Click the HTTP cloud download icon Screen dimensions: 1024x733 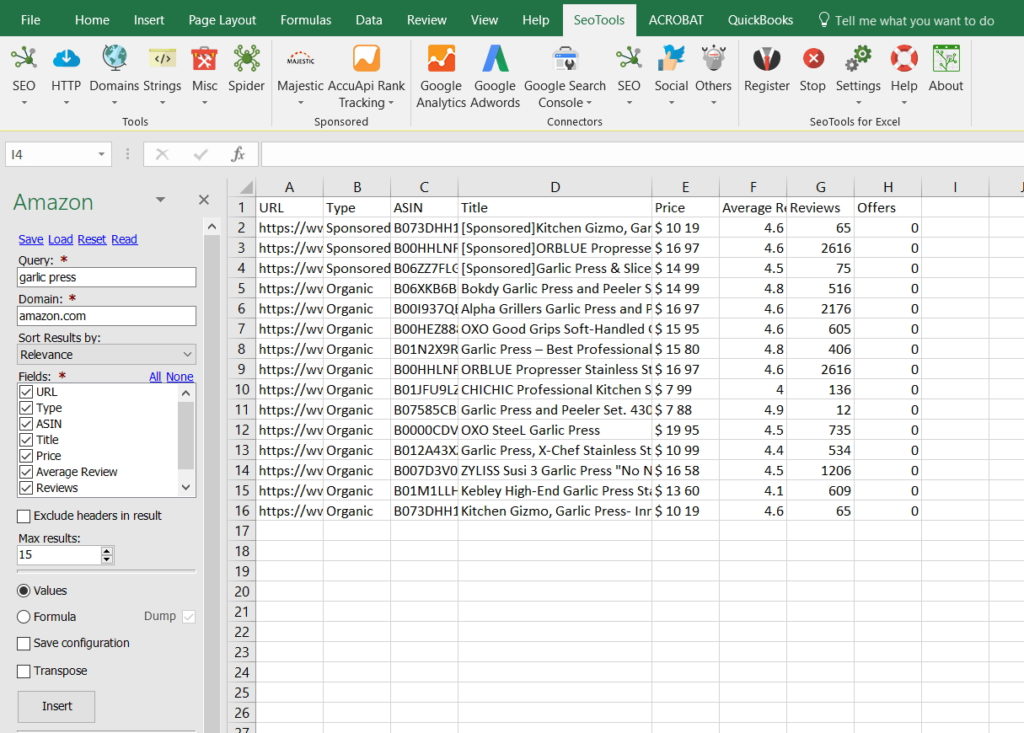(66, 58)
